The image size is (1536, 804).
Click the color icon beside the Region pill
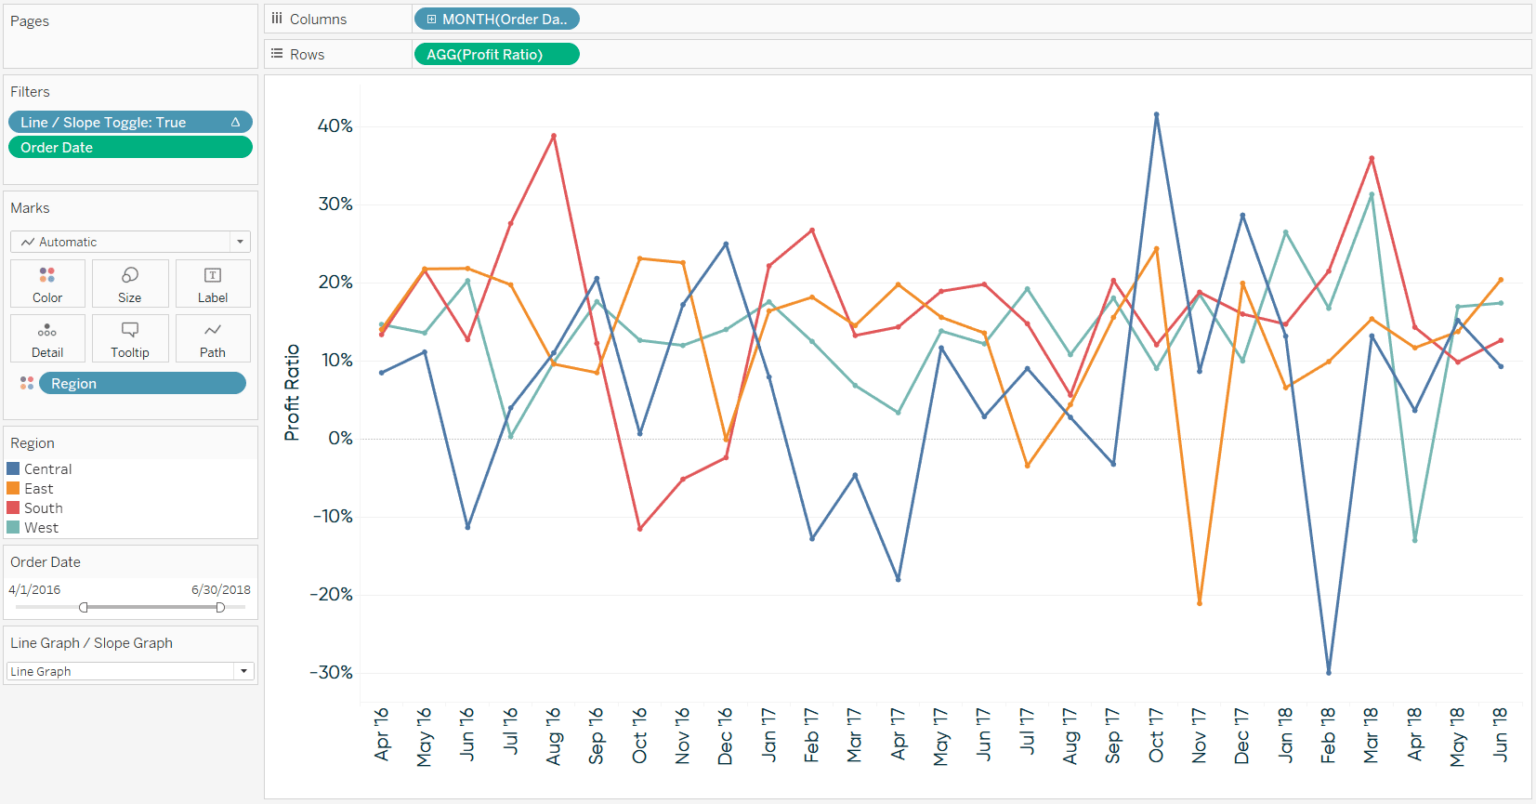point(25,383)
